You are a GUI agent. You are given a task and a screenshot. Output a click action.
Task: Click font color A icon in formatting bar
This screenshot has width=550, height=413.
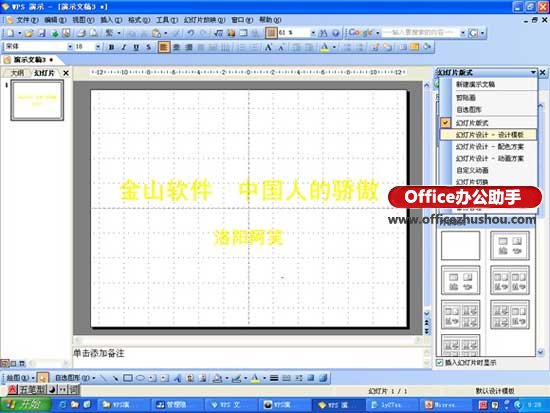325,47
